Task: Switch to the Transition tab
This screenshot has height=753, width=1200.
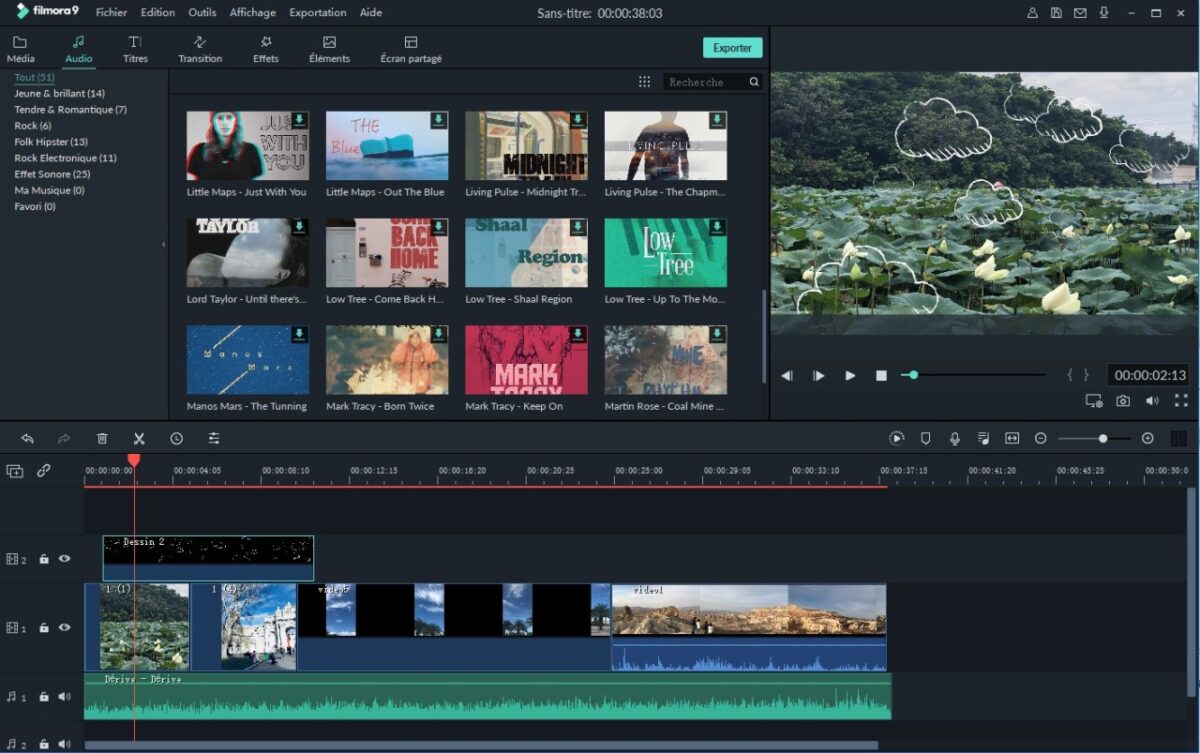Action: pos(200,49)
